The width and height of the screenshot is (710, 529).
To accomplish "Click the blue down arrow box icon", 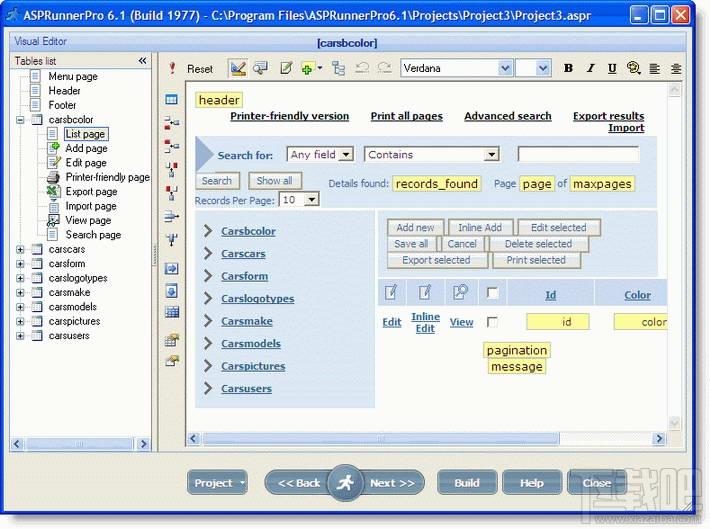I will click(171, 290).
